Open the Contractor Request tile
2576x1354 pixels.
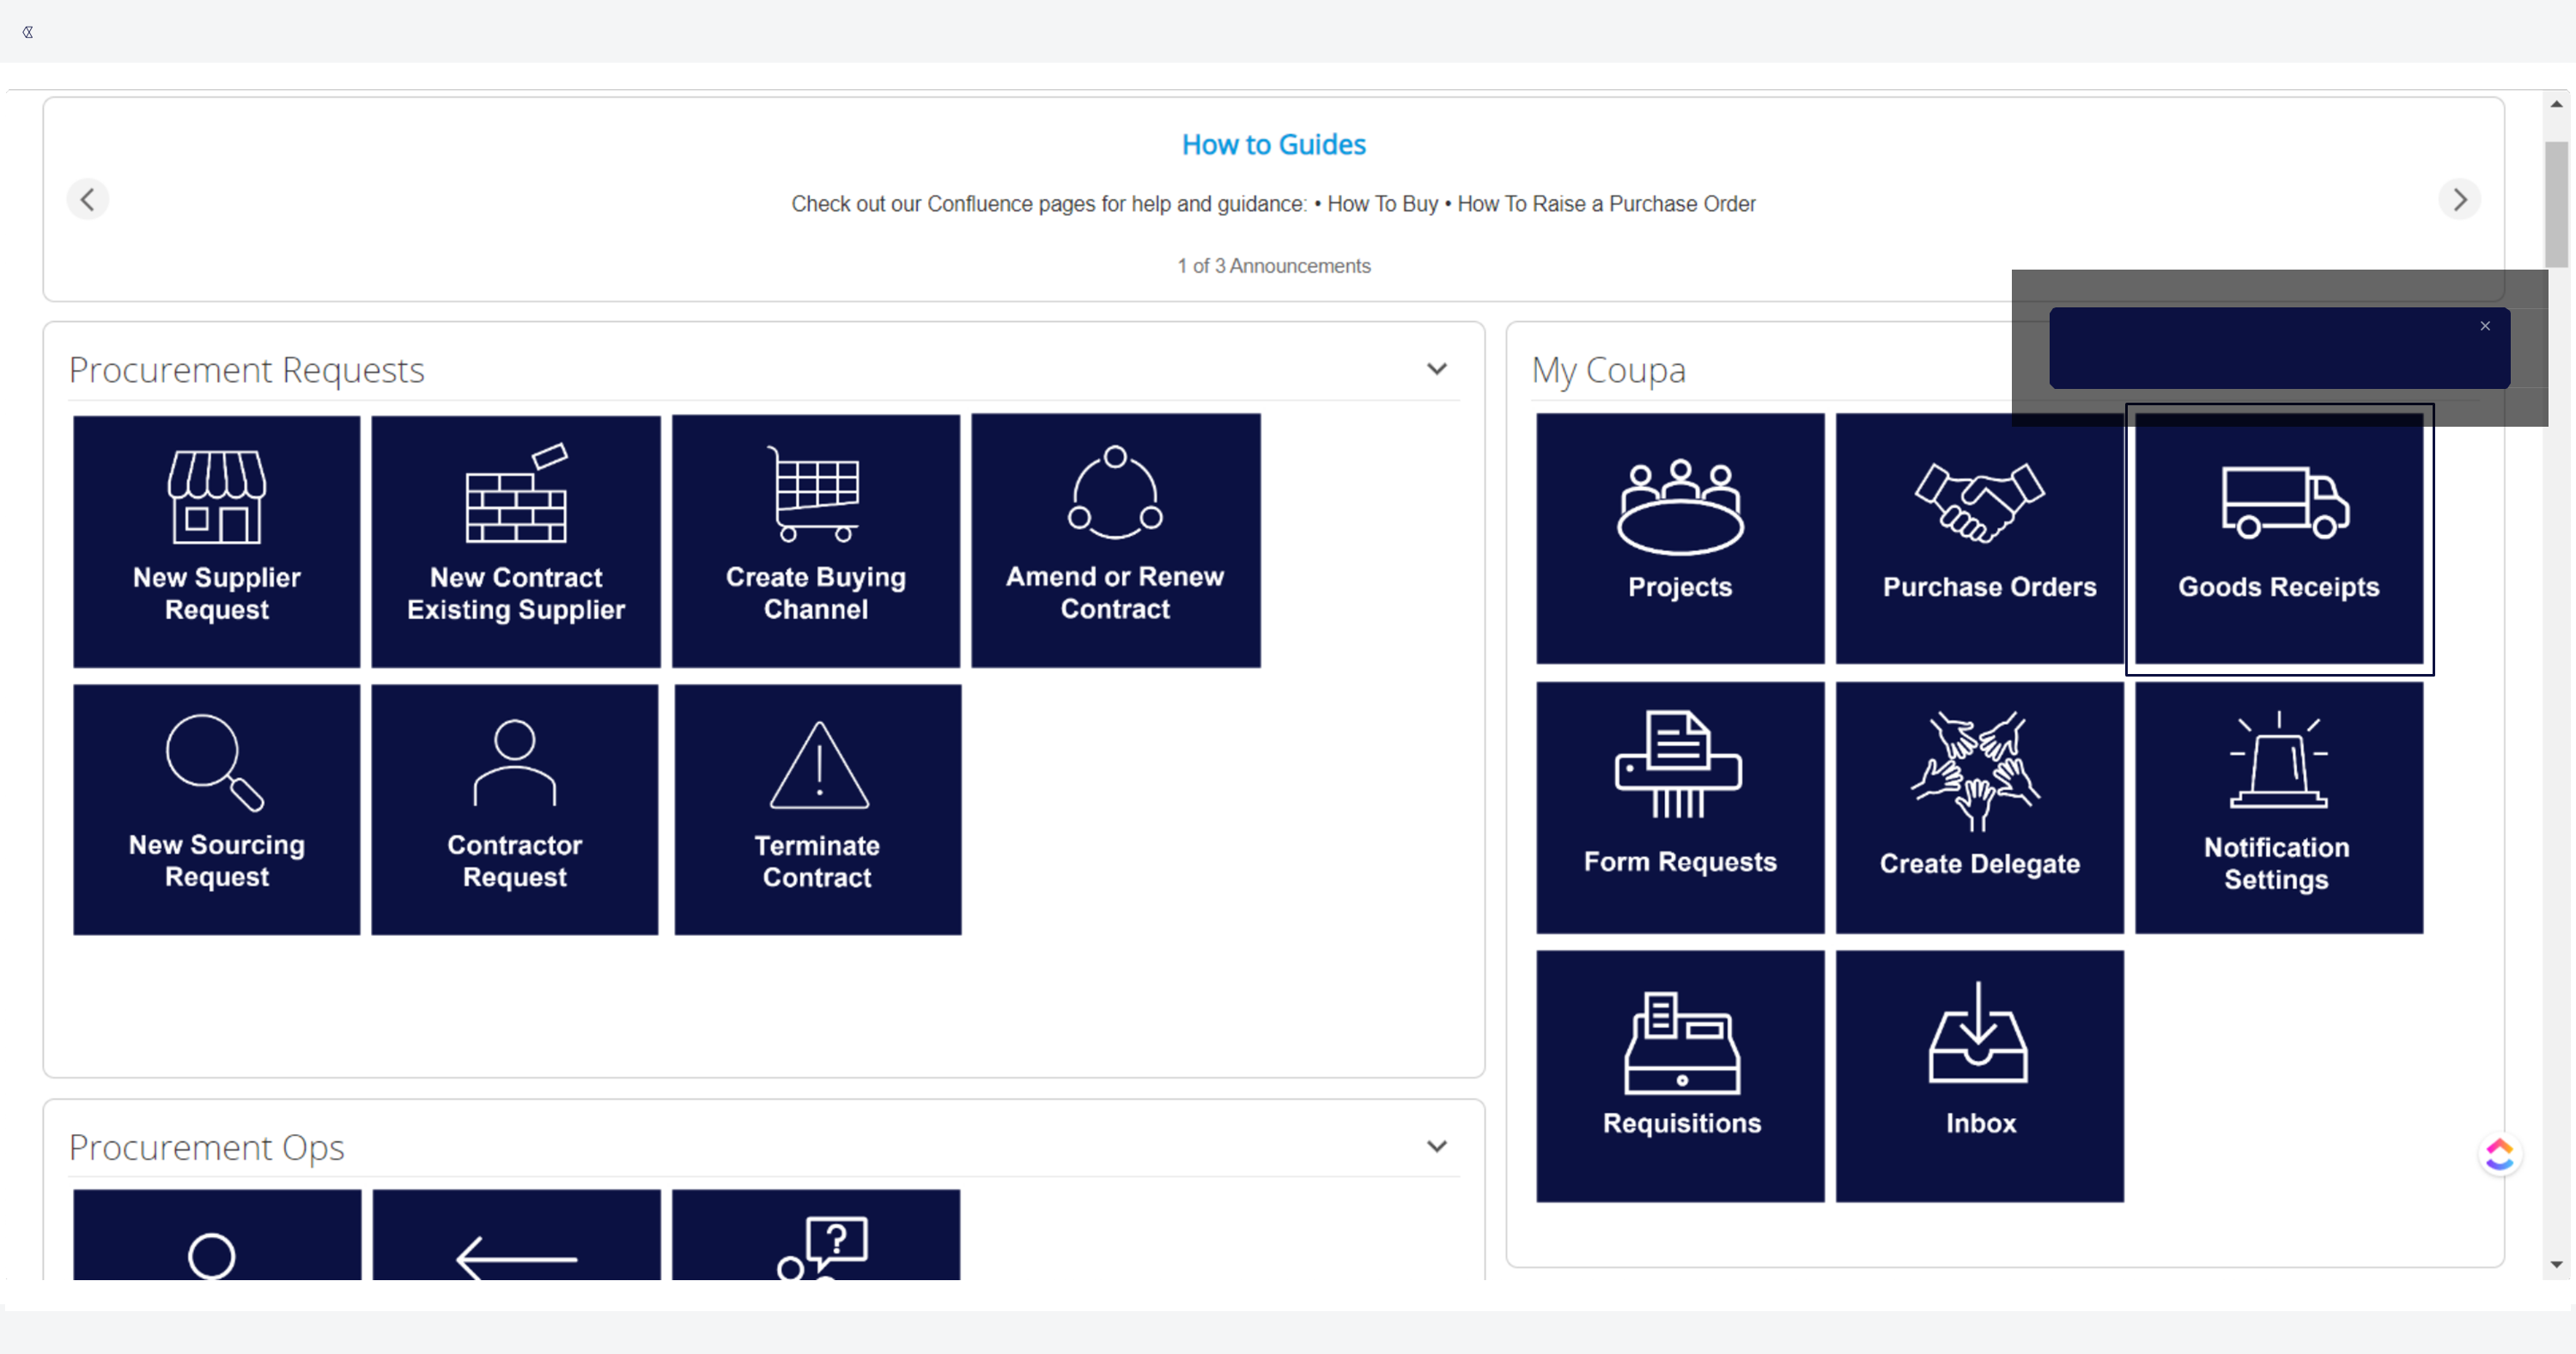coord(515,809)
